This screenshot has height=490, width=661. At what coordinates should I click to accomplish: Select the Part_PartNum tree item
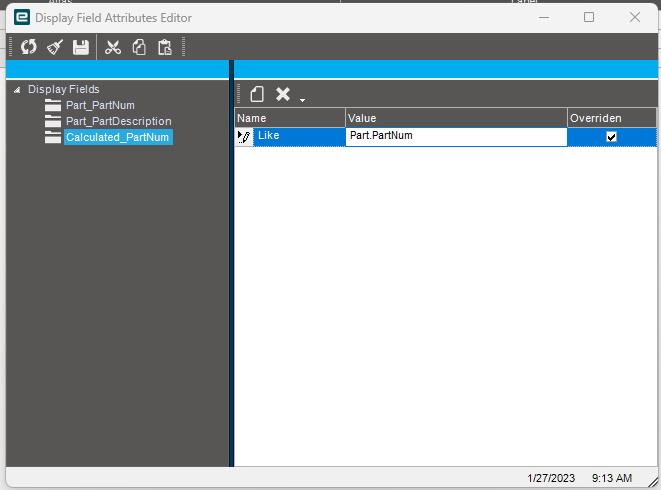(100, 105)
